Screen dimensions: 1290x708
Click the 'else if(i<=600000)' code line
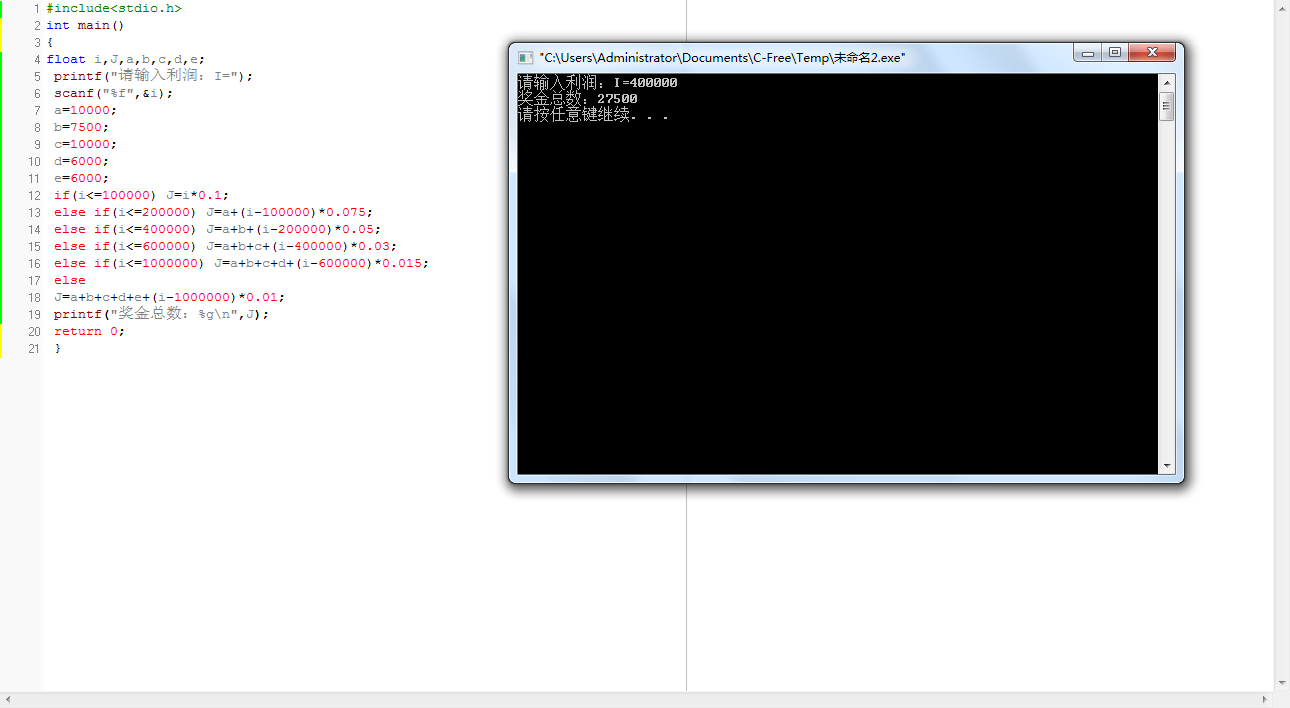225,246
